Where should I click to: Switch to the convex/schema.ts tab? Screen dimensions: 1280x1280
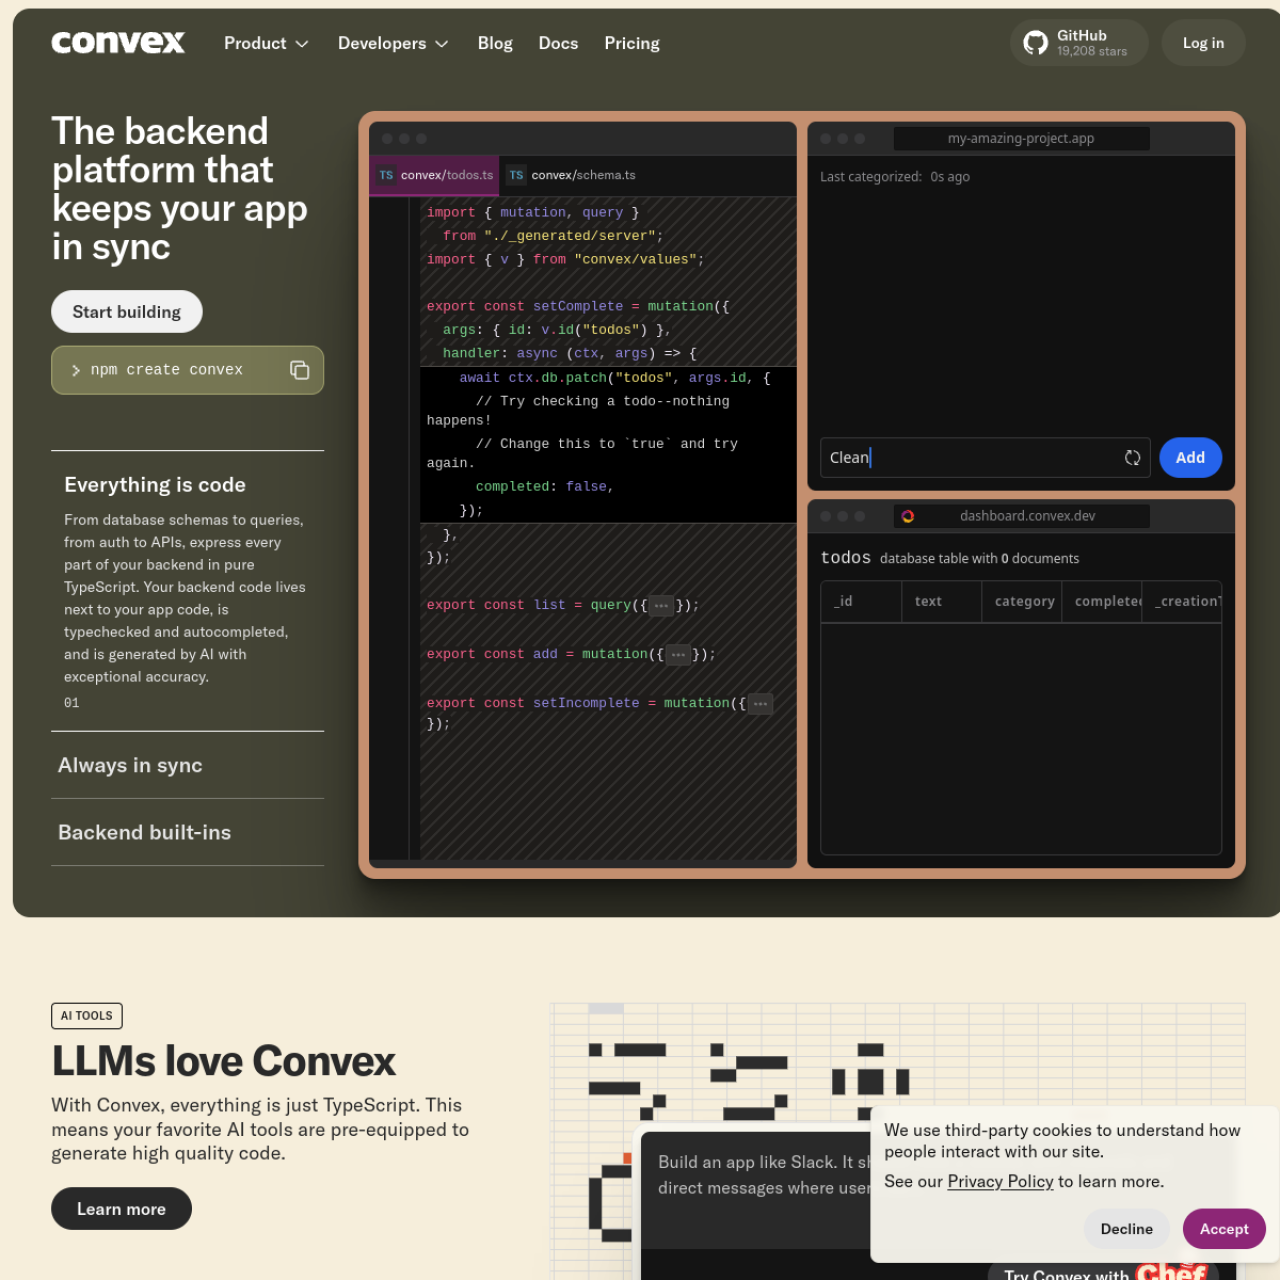582,175
